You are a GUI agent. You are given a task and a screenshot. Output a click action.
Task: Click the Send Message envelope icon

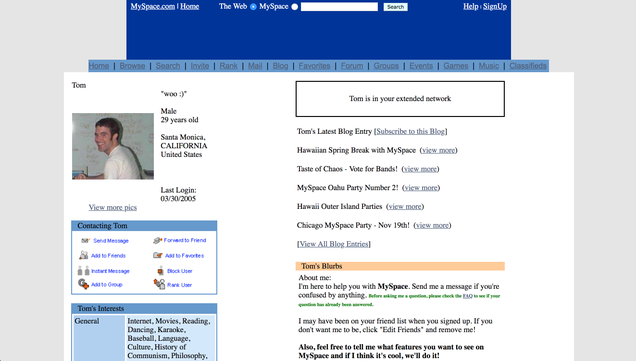tap(85, 241)
